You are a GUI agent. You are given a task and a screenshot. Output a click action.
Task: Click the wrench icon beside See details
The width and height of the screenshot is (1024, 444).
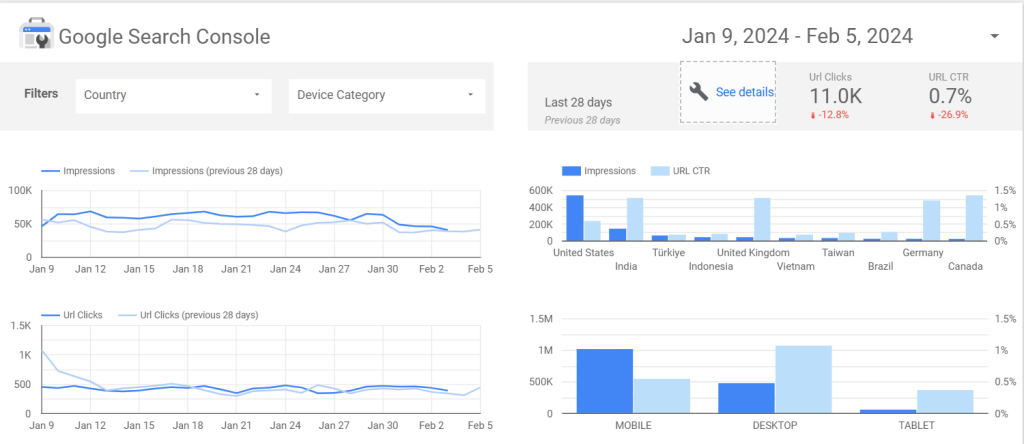(x=698, y=92)
